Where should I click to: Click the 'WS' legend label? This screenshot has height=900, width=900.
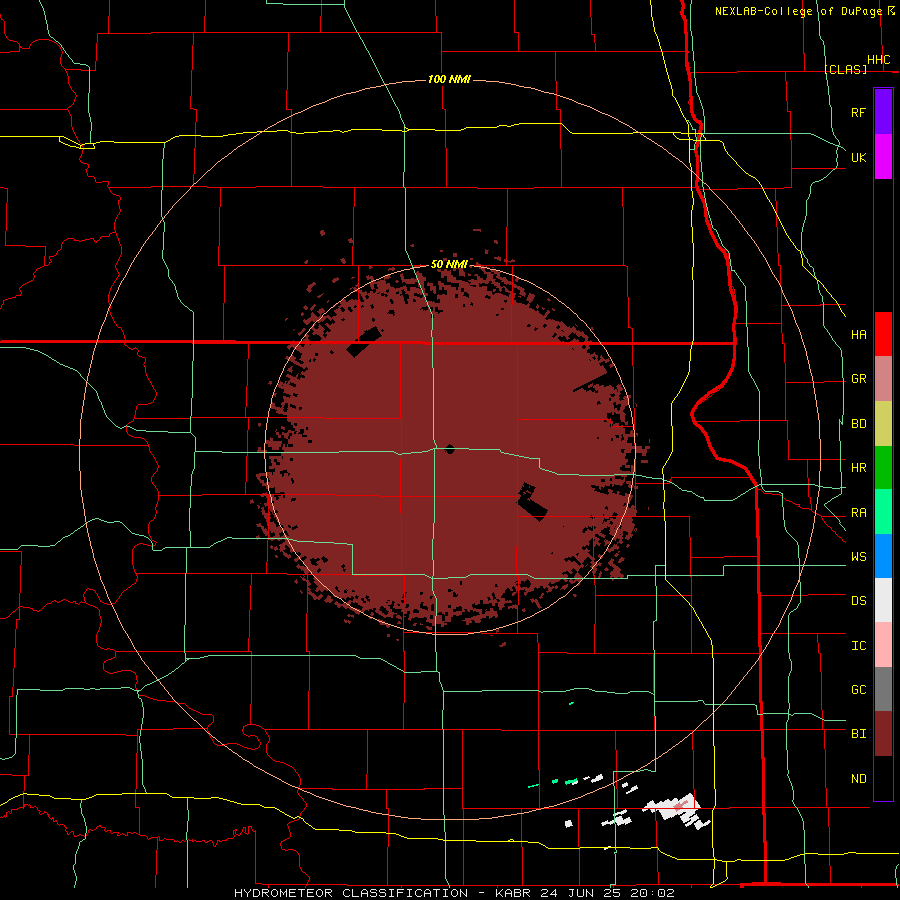[858, 557]
